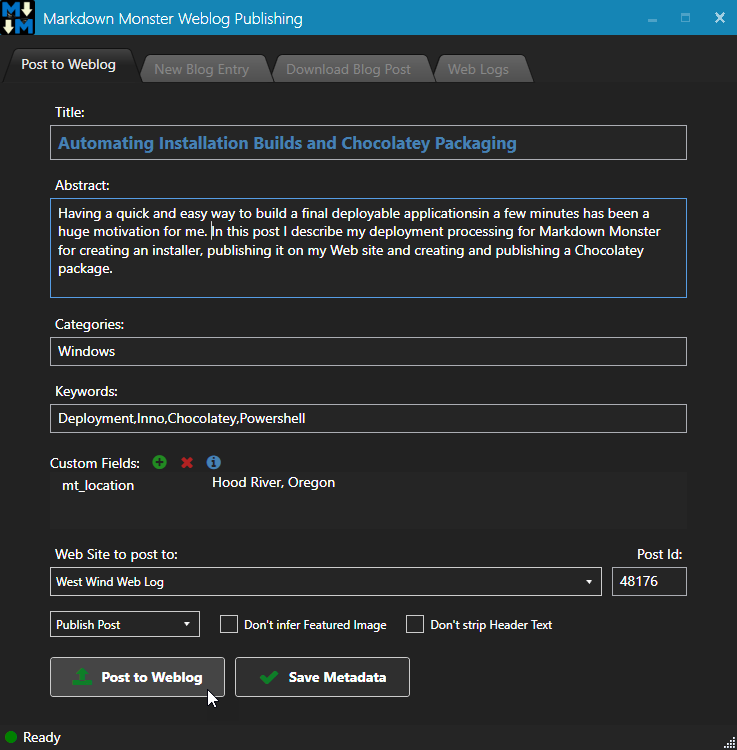Image resolution: width=737 pixels, height=750 pixels.
Task: Add a new custom field with the plus icon
Action: tap(159, 462)
